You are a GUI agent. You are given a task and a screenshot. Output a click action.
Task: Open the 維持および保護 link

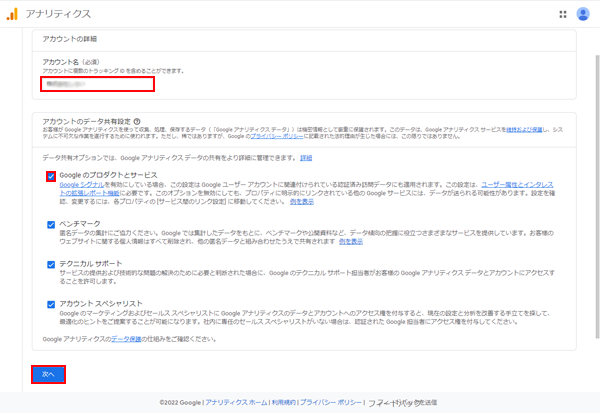point(524,130)
